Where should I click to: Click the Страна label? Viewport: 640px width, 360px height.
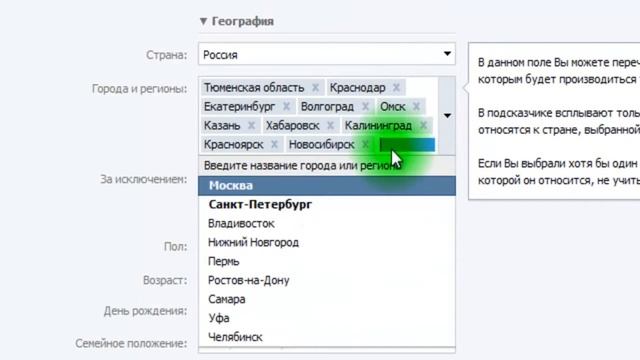(167, 55)
